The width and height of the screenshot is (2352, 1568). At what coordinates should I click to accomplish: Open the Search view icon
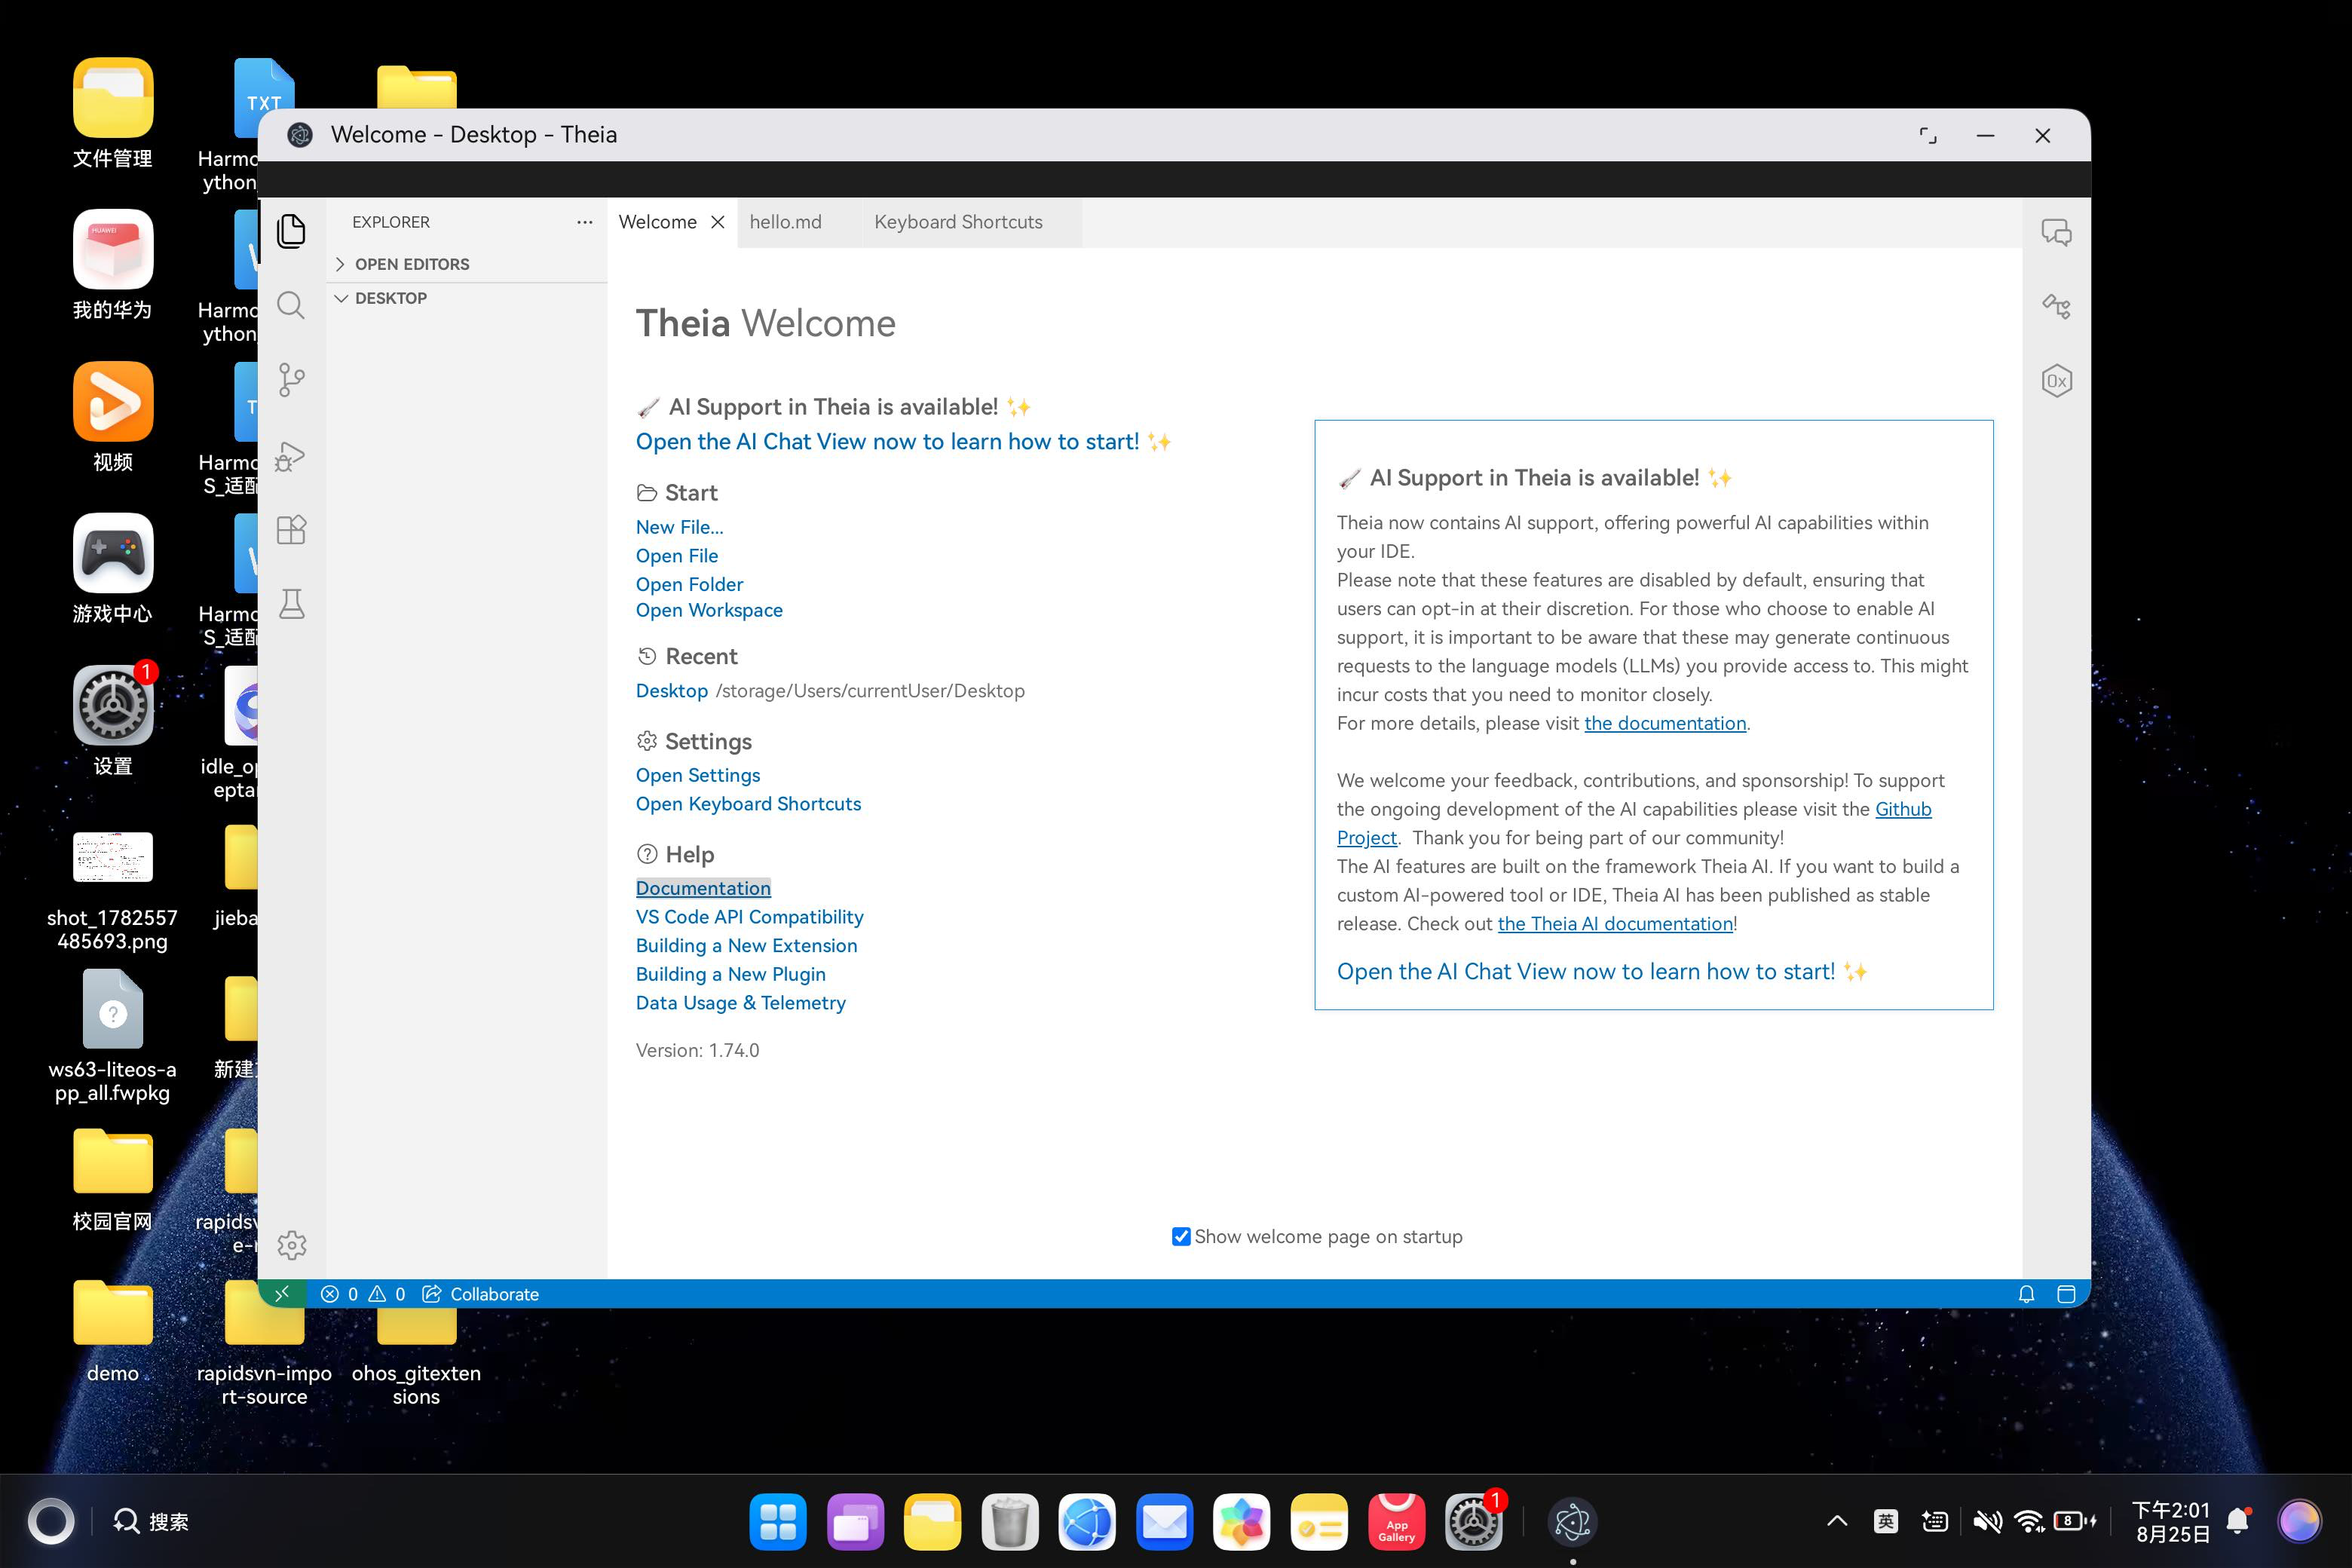point(291,305)
